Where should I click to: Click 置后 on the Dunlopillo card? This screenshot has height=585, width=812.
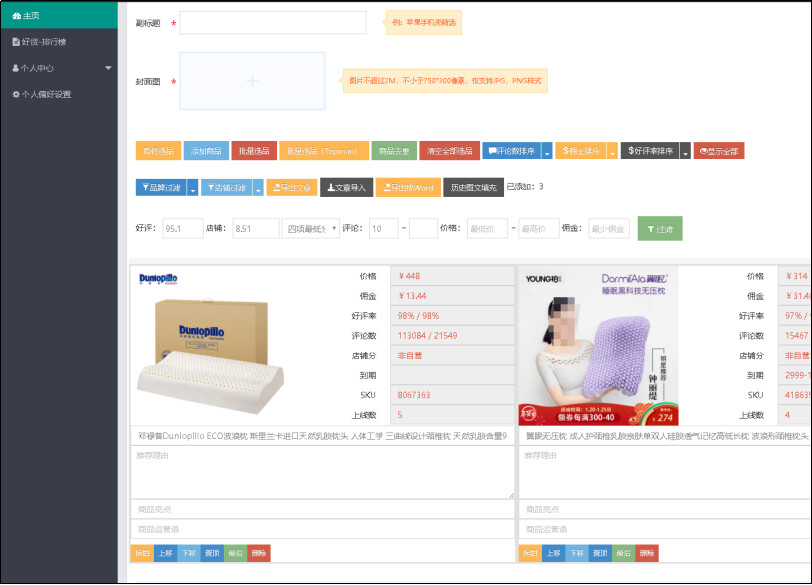point(236,553)
